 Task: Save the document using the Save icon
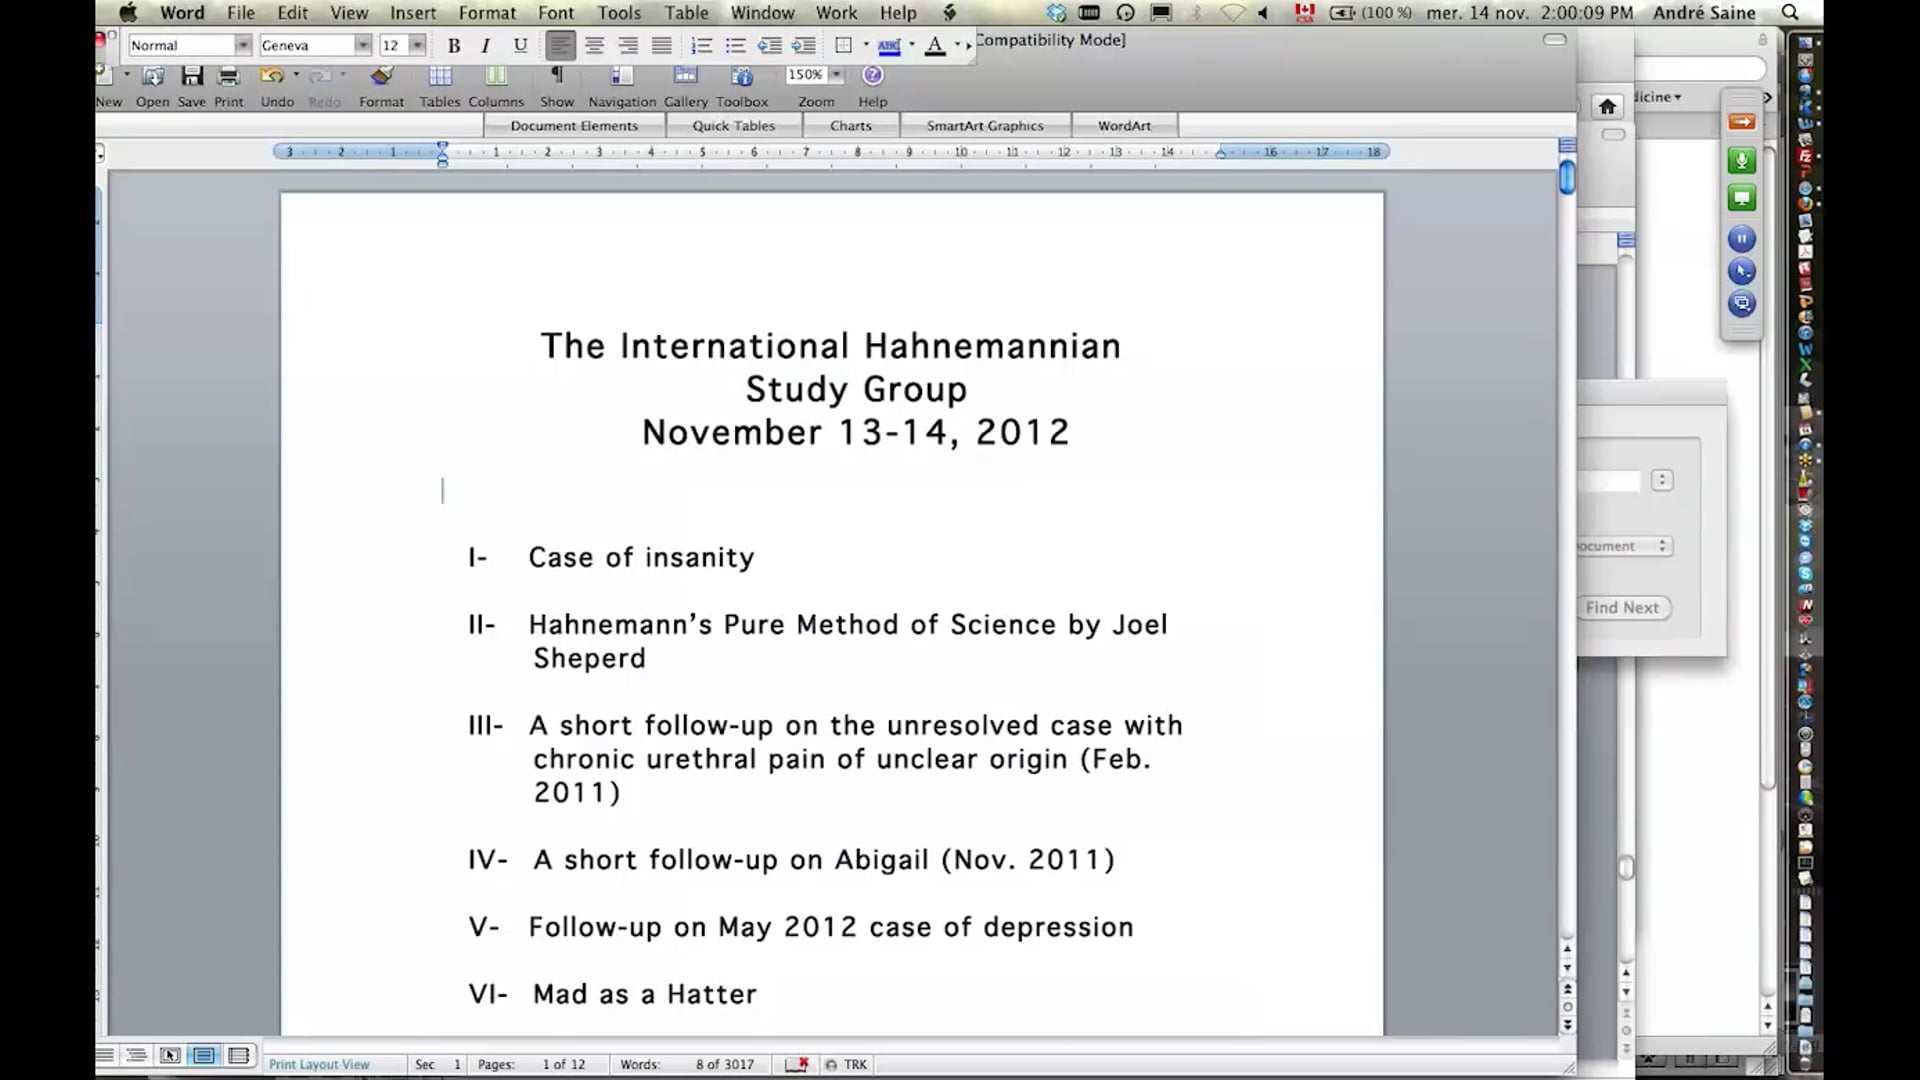[191, 76]
